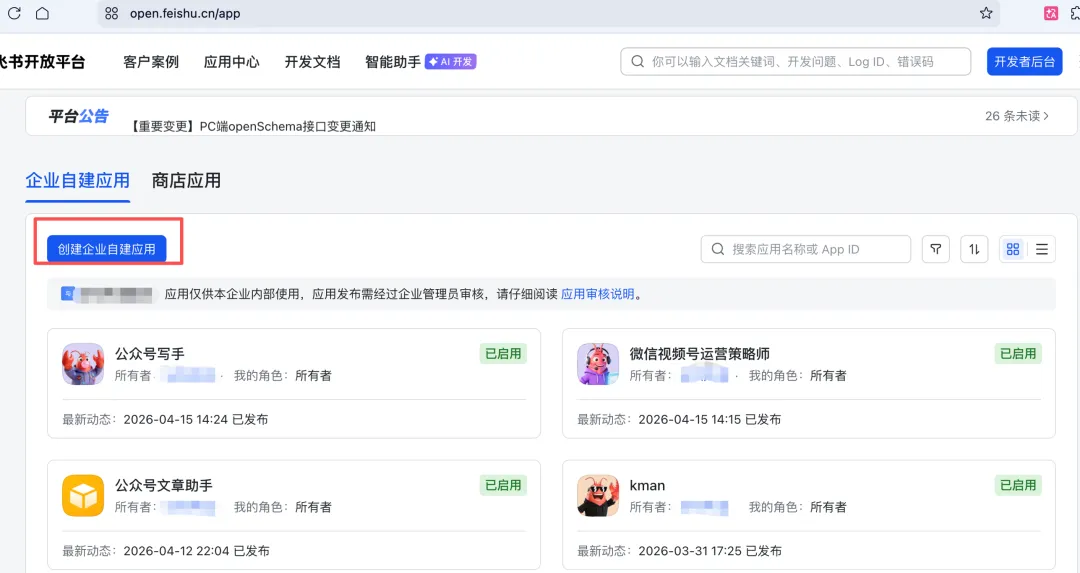Screen dimensions: 1080x573
Task: Click 已启用 status on 公众号写手 card
Action: coord(503,353)
